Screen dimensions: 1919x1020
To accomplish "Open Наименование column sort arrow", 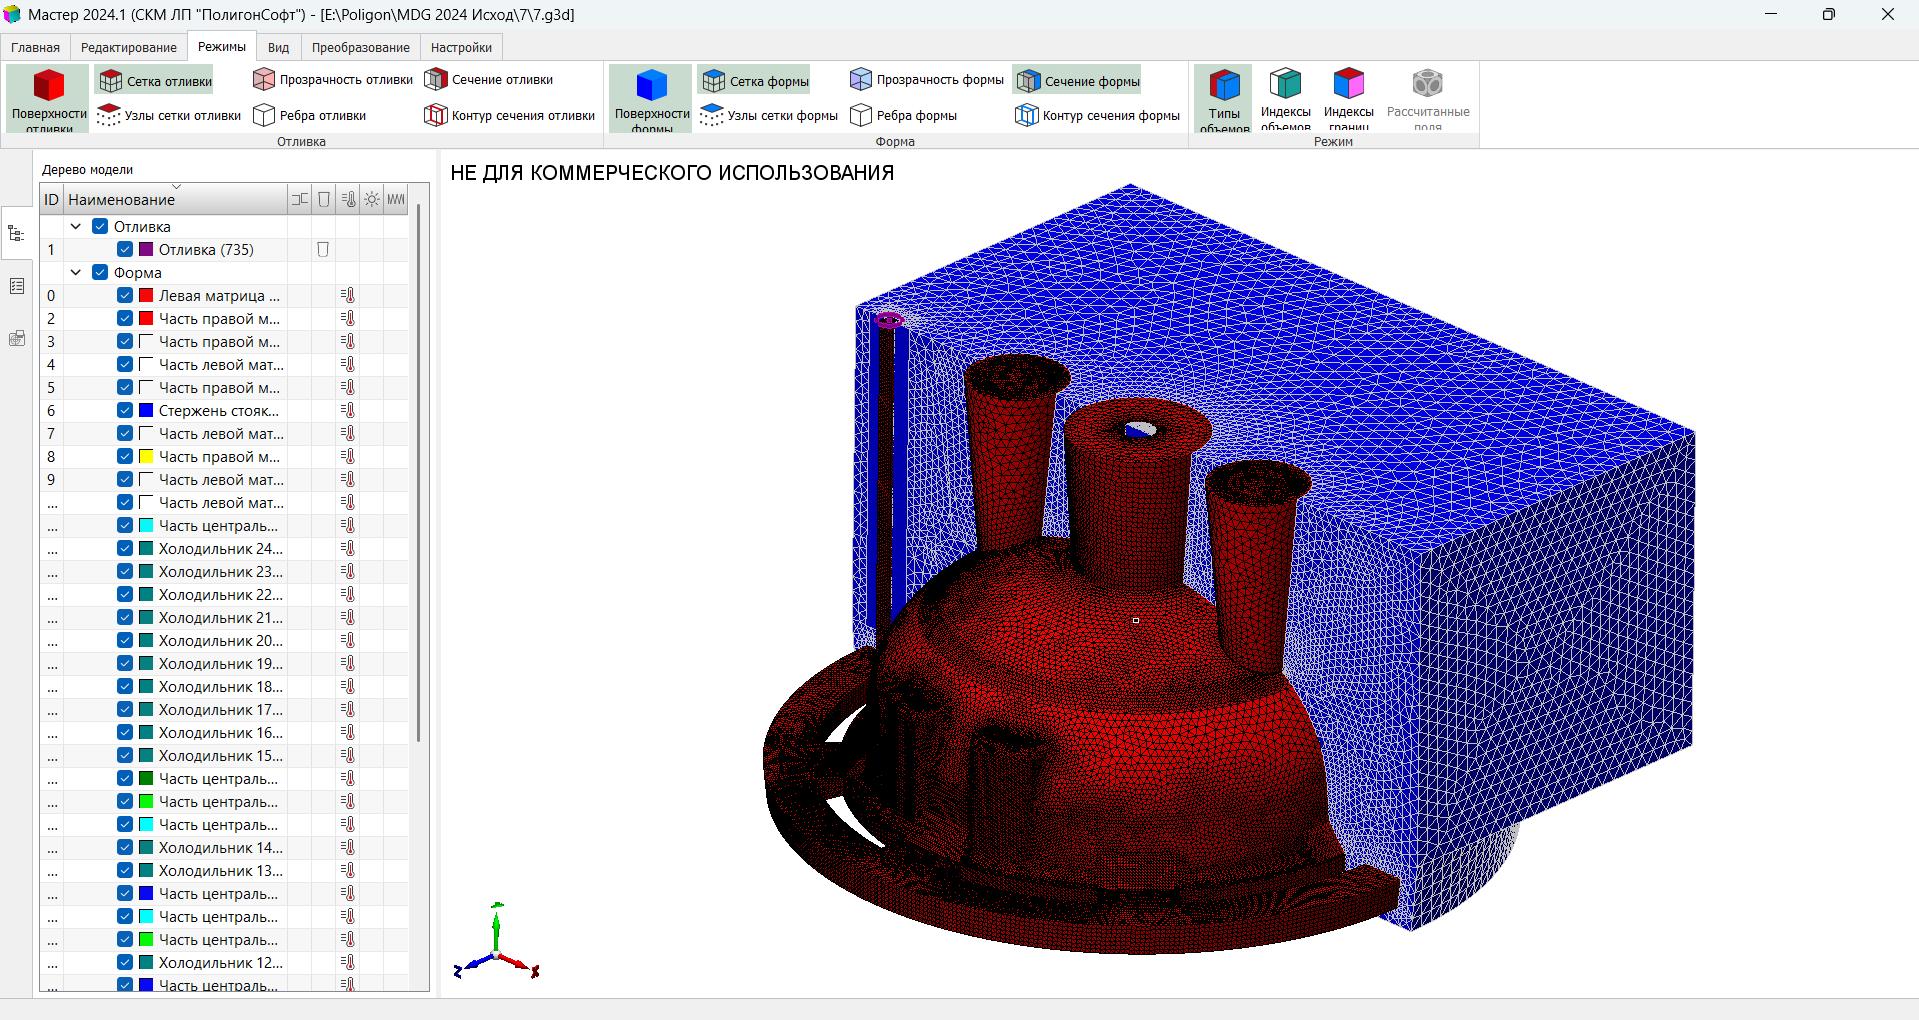I will [x=177, y=187].
